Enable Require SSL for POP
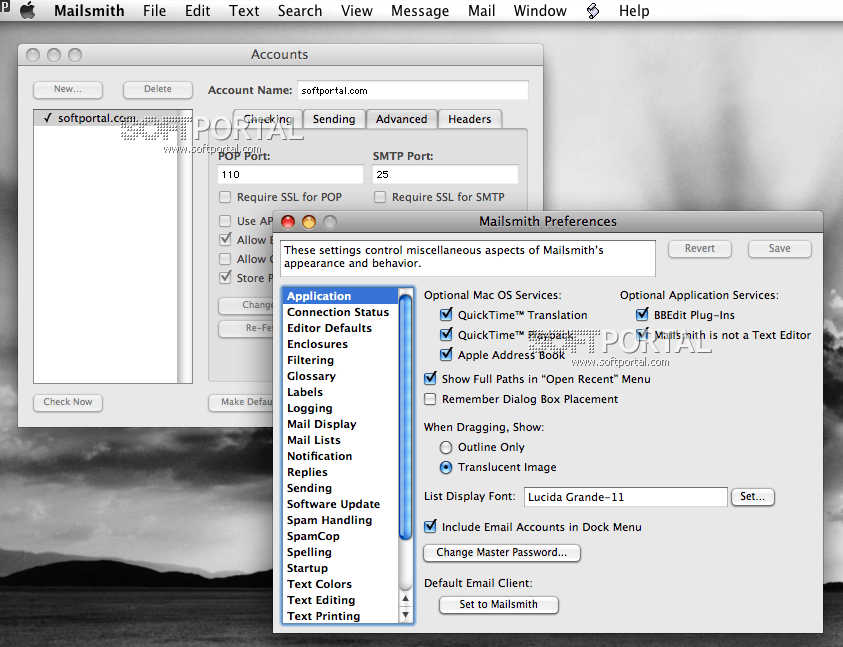The height and width of the screenshot is (647, 843). pos(225,197)
